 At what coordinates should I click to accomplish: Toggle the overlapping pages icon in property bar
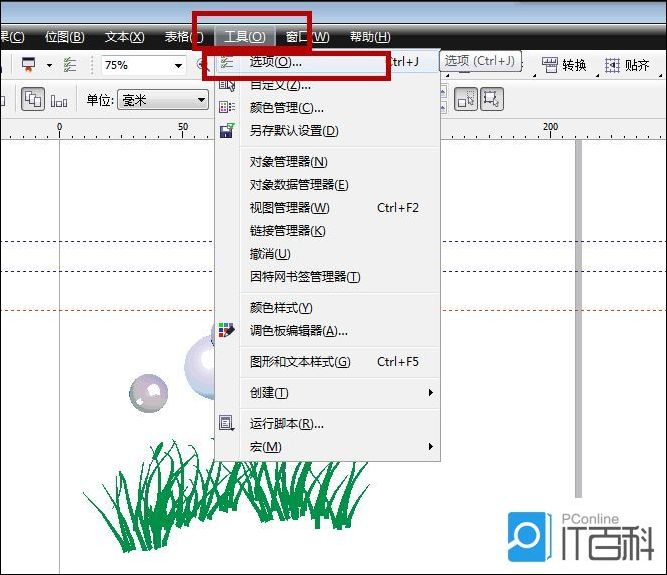click(33, 99)
